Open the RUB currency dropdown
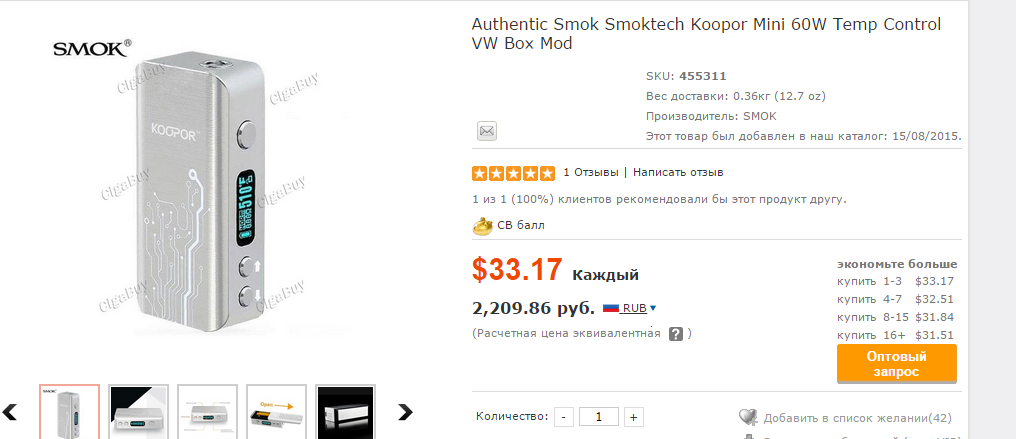1016x439 pixels. 640,308
